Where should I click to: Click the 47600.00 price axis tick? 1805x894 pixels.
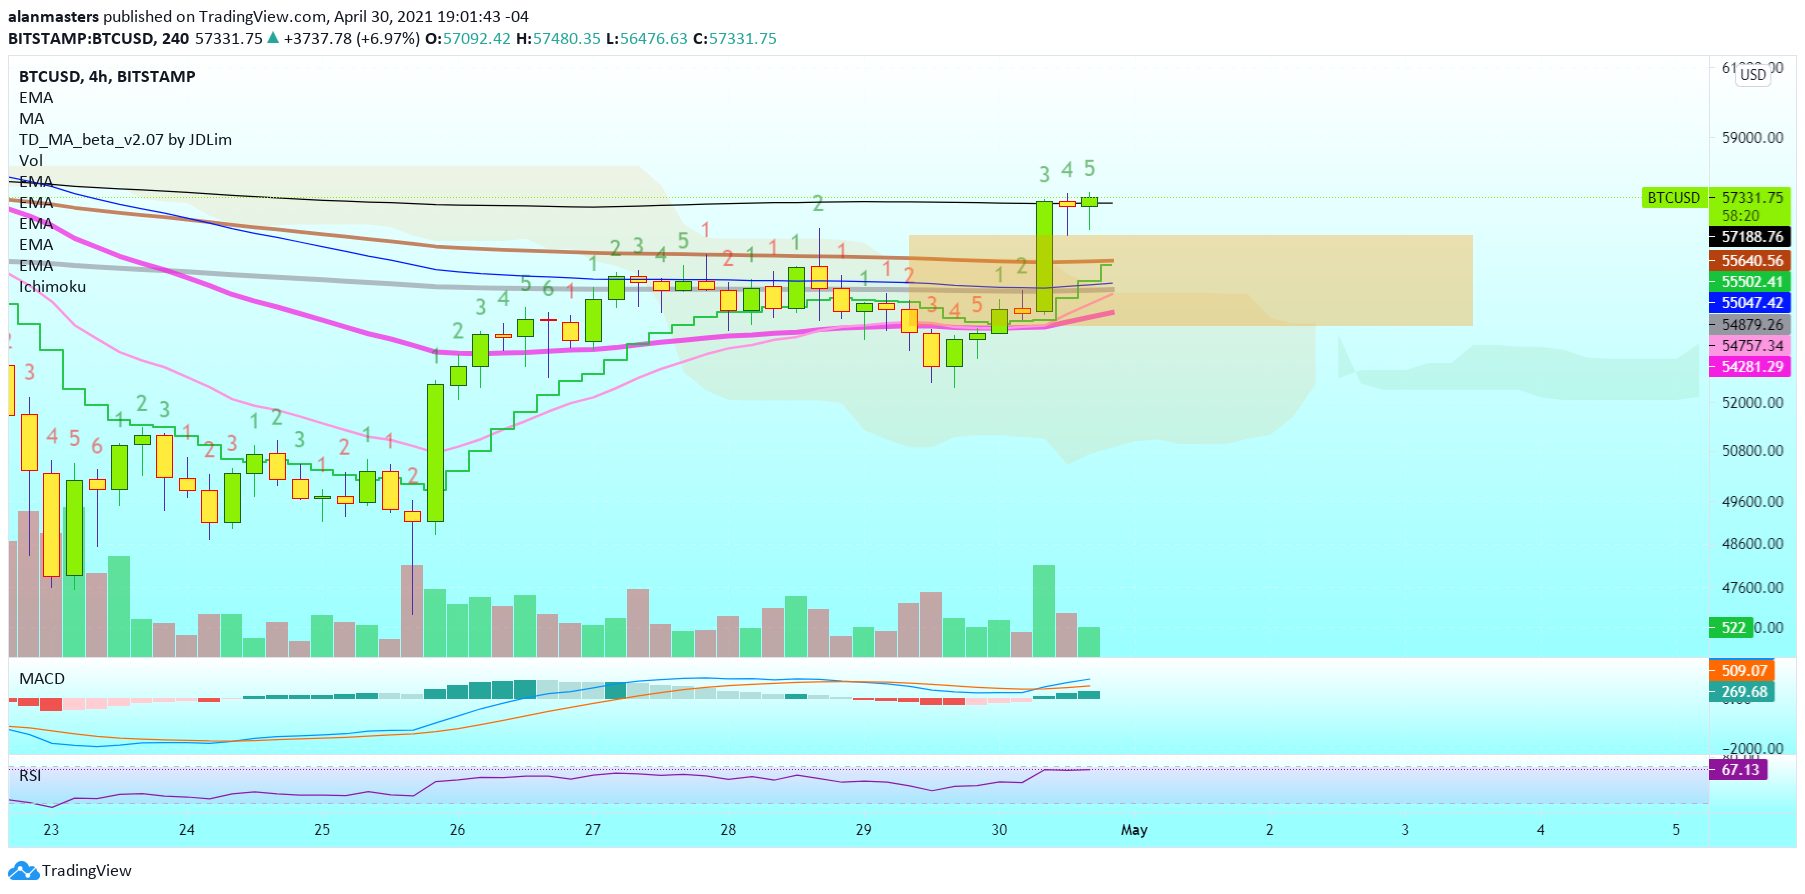point(1752,587)
